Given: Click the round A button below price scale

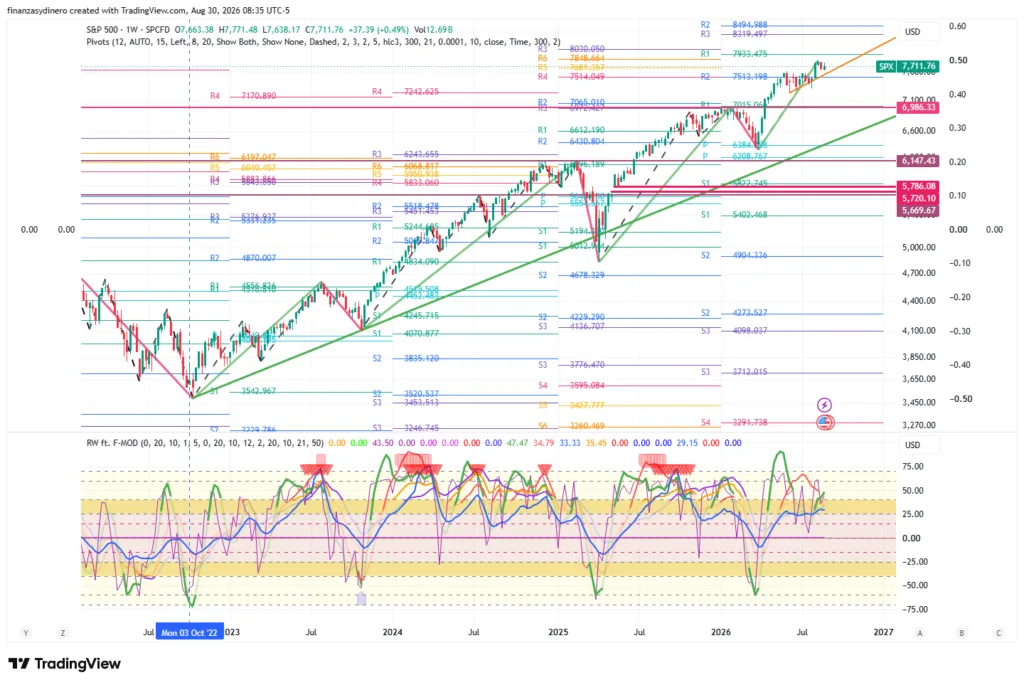Looking at the screenshot, I should 920,633.
